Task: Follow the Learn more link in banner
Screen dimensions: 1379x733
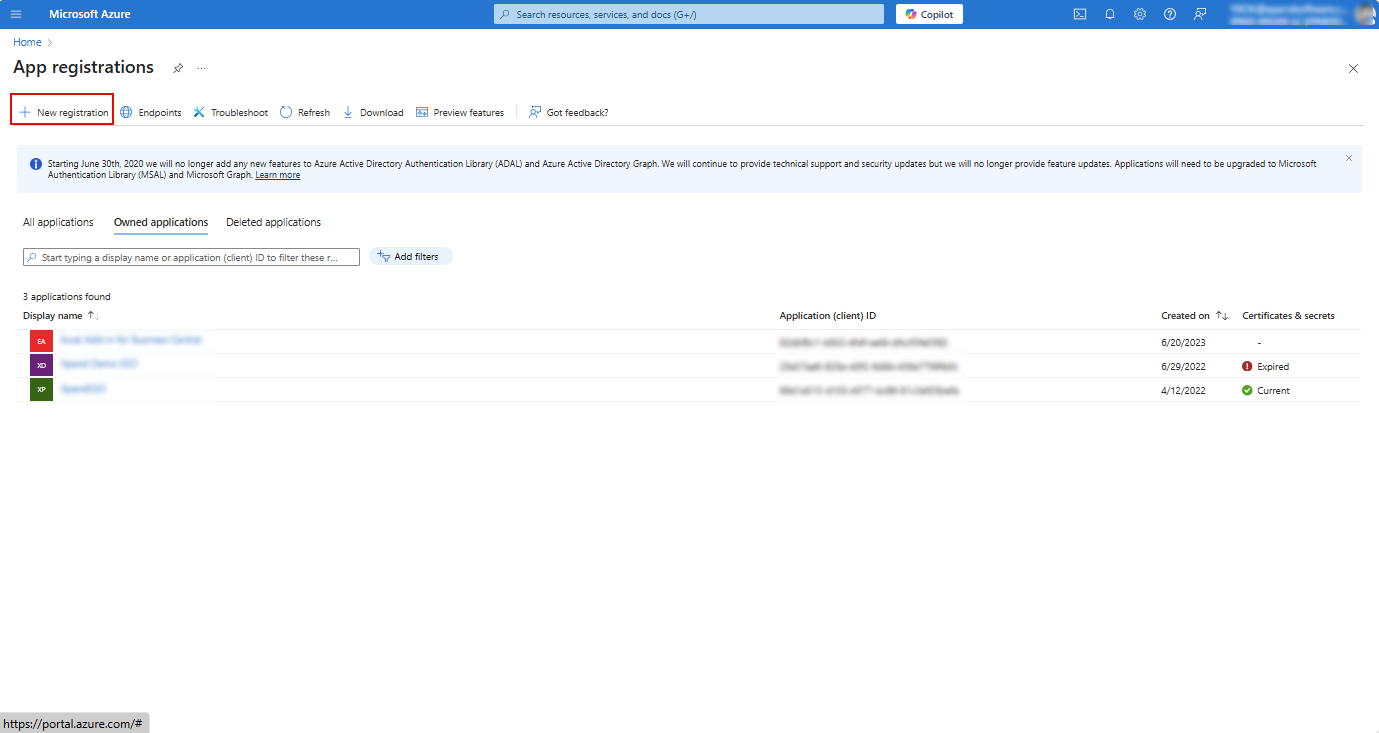Action: point(277,175)
